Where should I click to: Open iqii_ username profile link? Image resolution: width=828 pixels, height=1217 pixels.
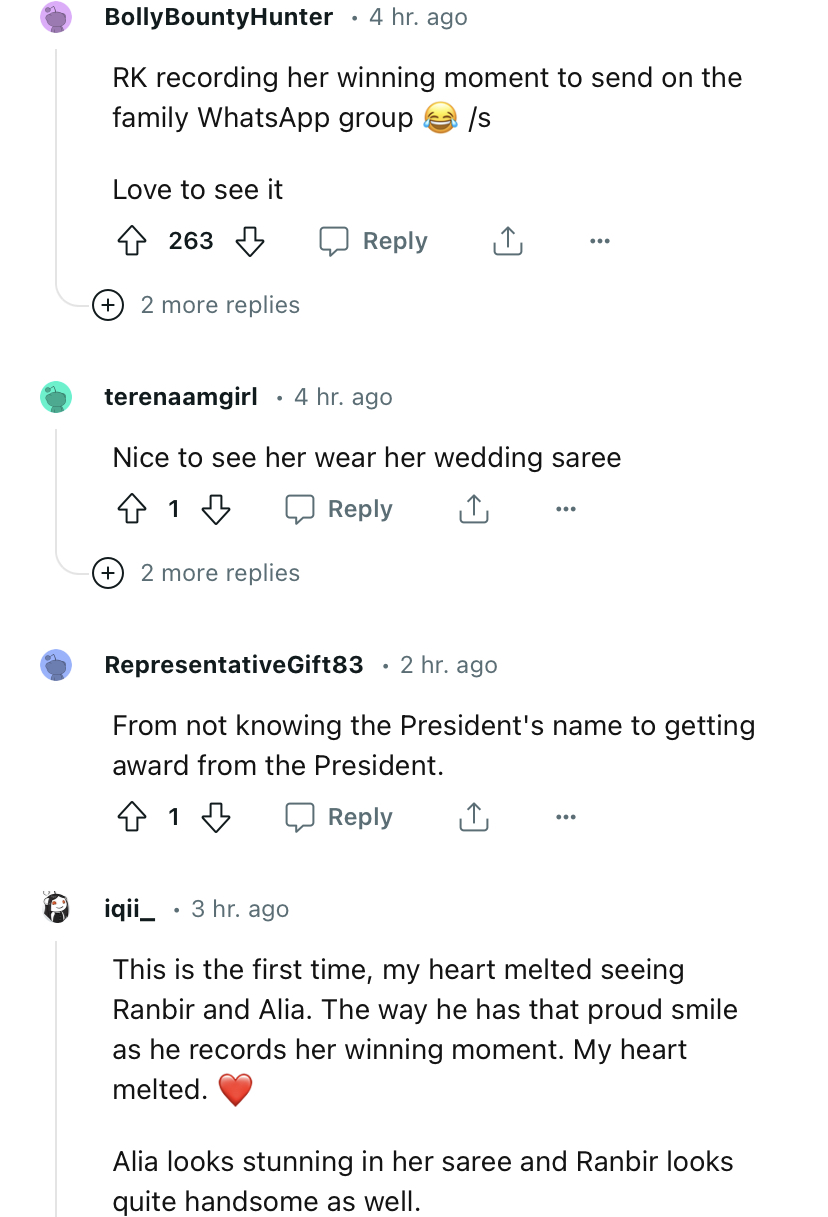point(129,909)
